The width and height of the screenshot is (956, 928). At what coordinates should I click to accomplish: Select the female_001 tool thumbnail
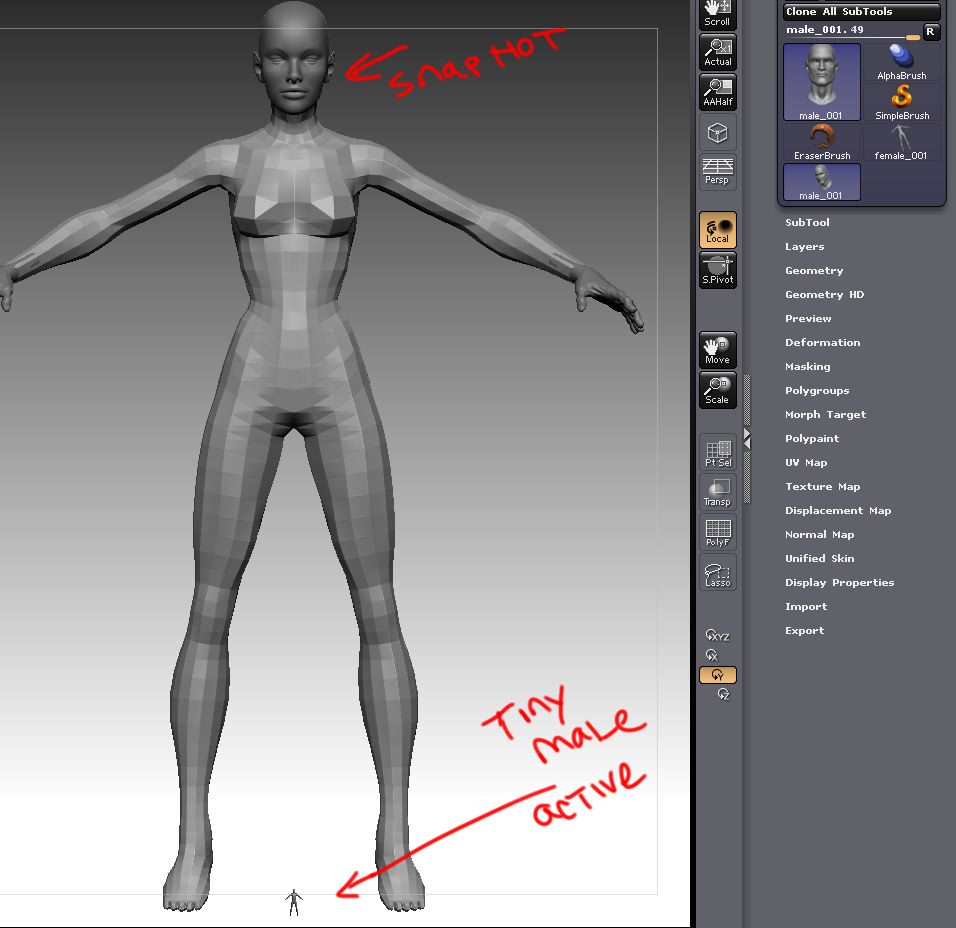[x=901, y=143]
